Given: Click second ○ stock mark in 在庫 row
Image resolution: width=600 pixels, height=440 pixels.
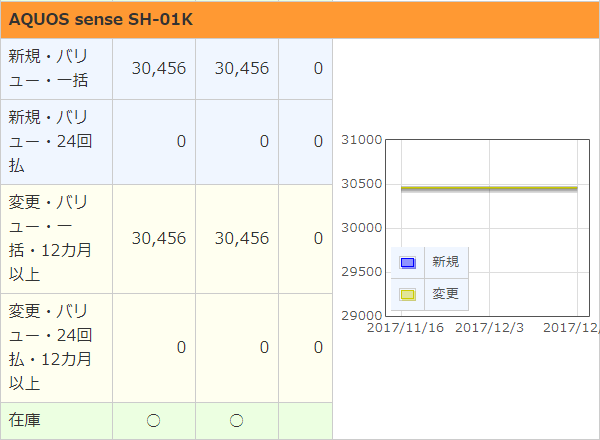Looking at the screenshot, I should pos(236,421).
